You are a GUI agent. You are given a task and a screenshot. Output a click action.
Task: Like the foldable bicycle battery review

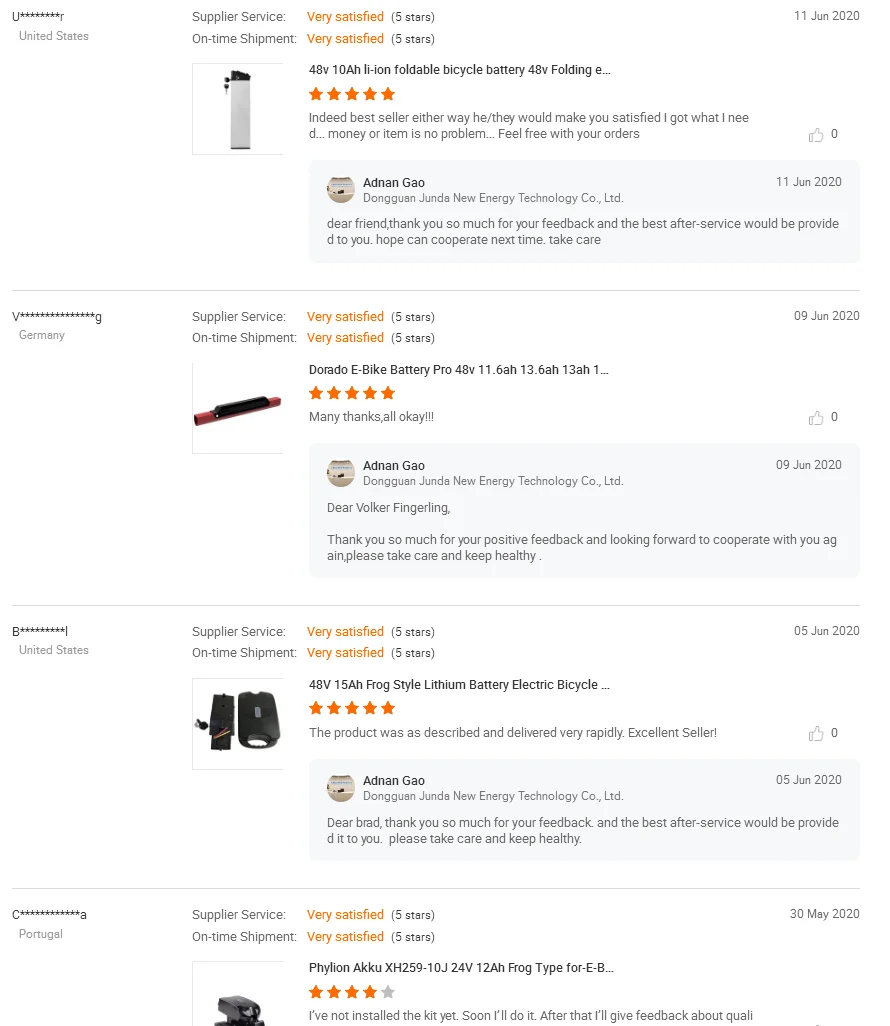pyautogui.click(x=817, y=135)
